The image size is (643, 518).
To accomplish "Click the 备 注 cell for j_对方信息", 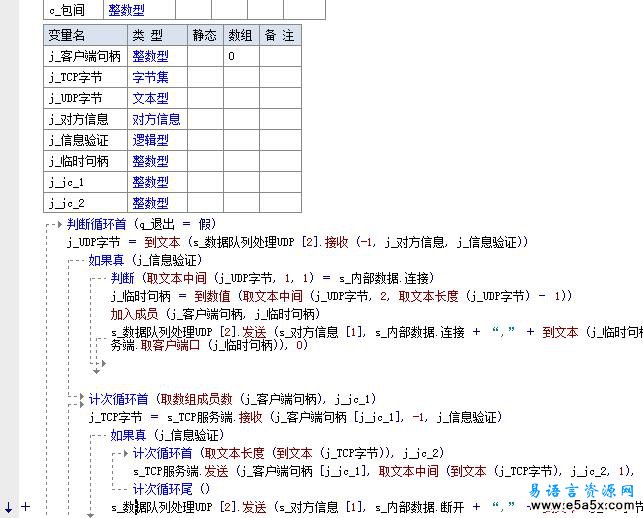I will click(x=280, y=119).
